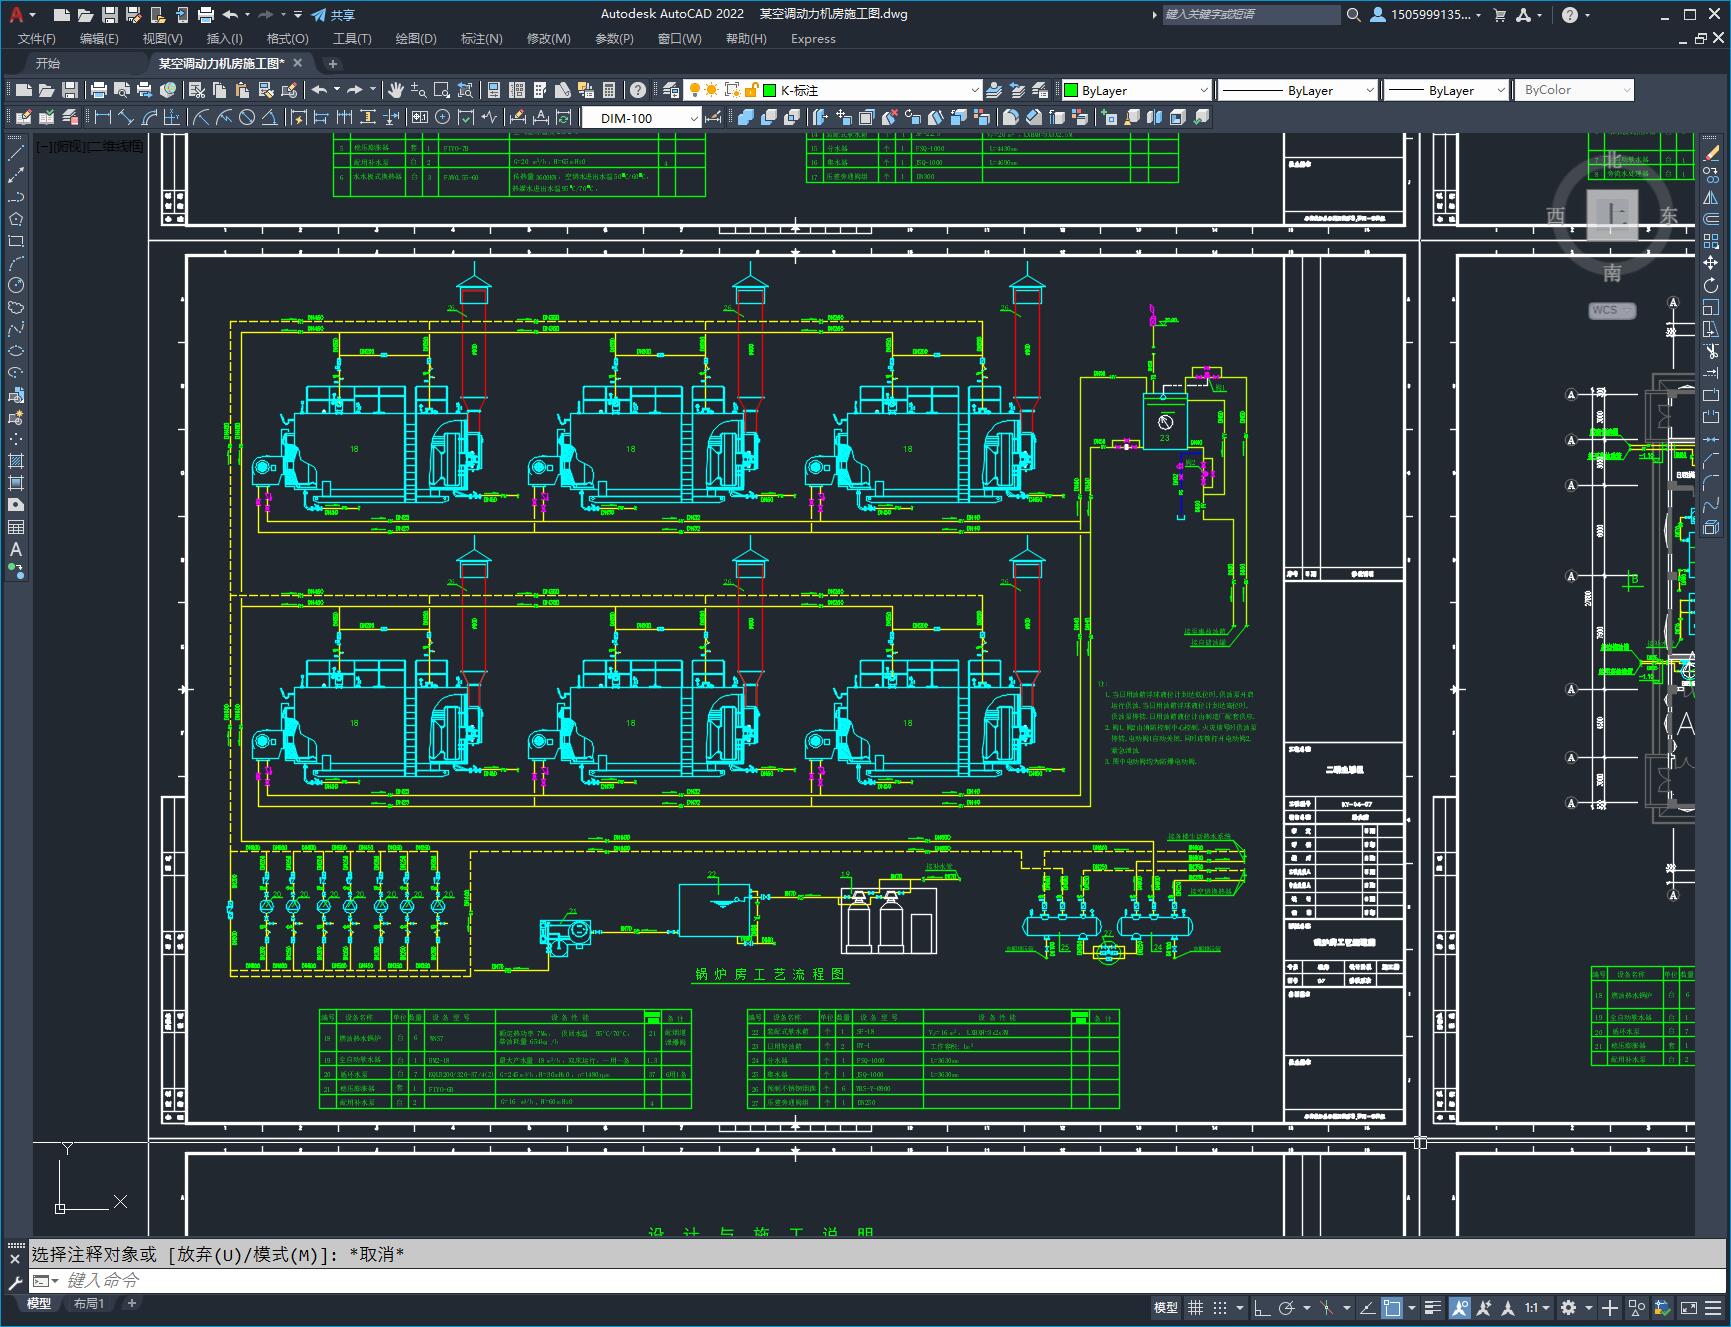Open the Help question mark icon
Image resolution: width=1731 pixels, height=1327 pixels.
click(x=638, y=90)
